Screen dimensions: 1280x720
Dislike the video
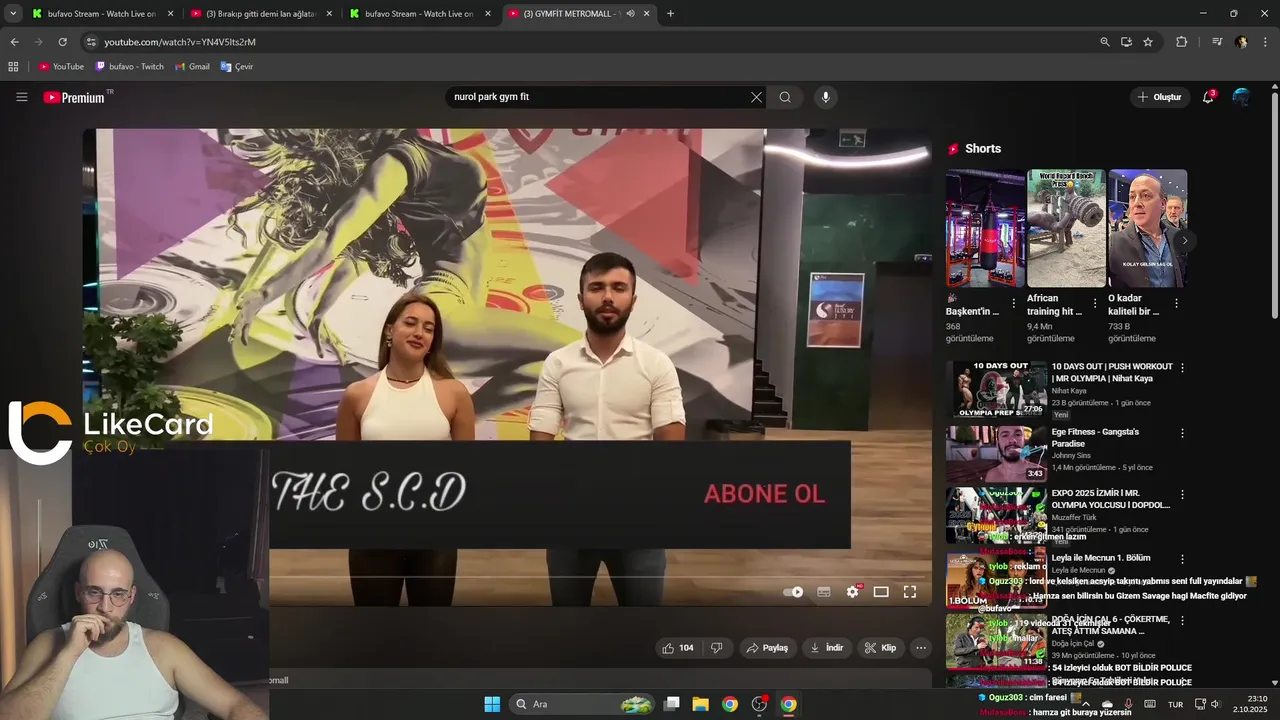[716, 648]
